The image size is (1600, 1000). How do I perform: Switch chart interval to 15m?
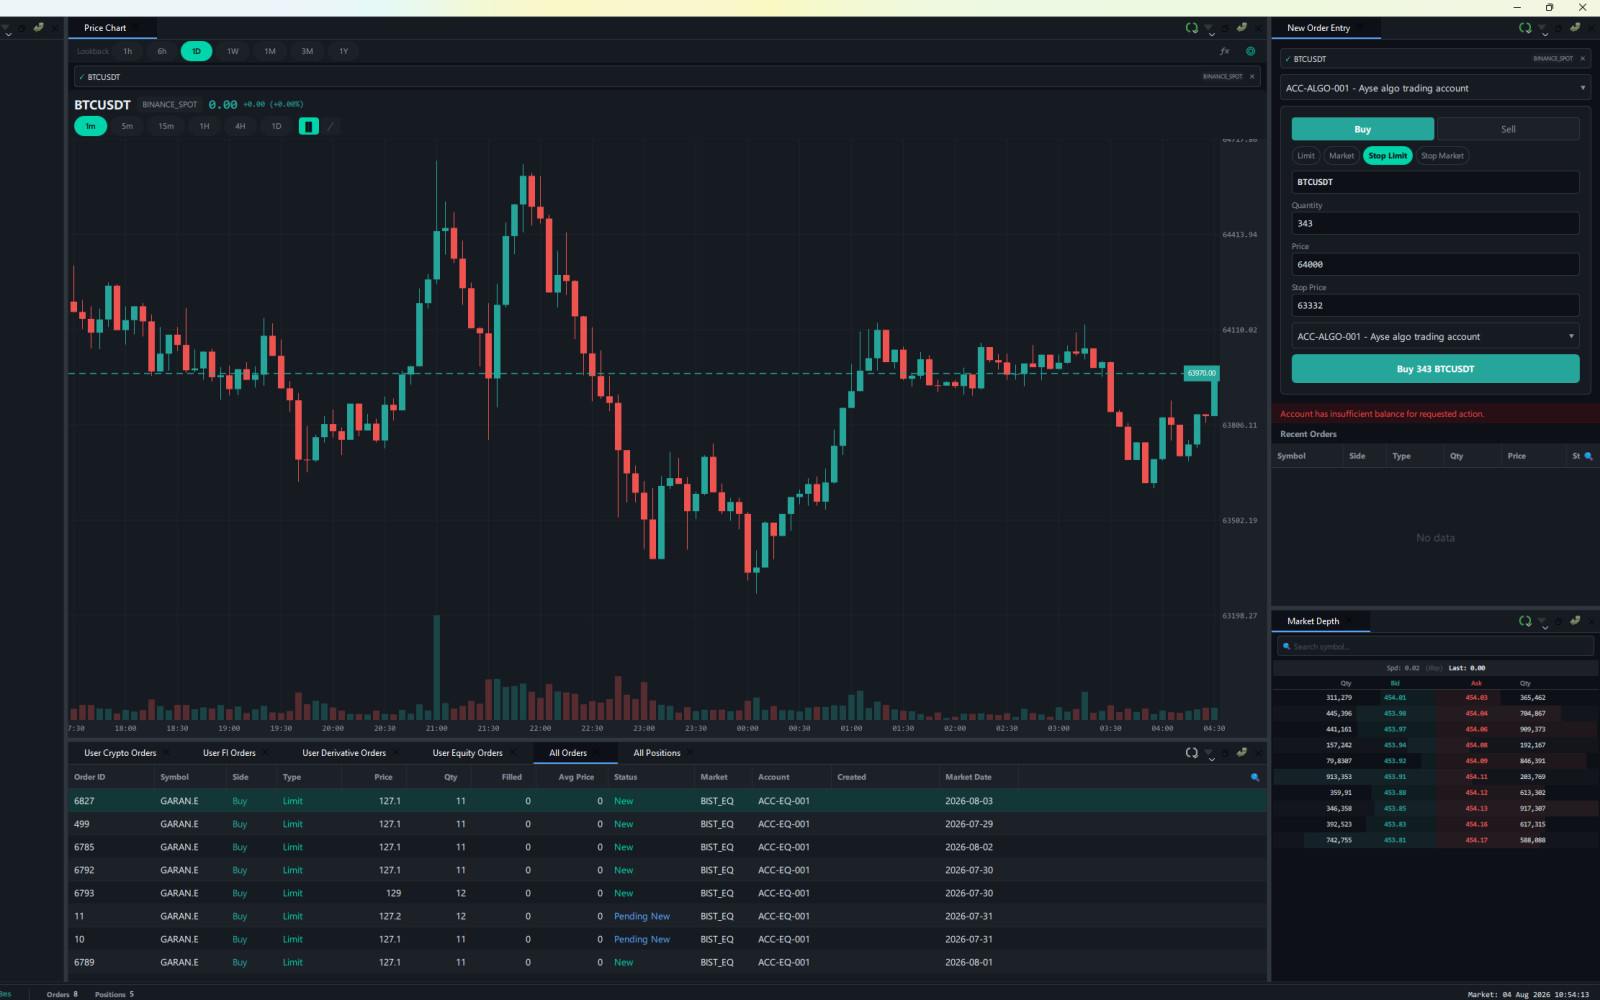(x=166, y=126)
